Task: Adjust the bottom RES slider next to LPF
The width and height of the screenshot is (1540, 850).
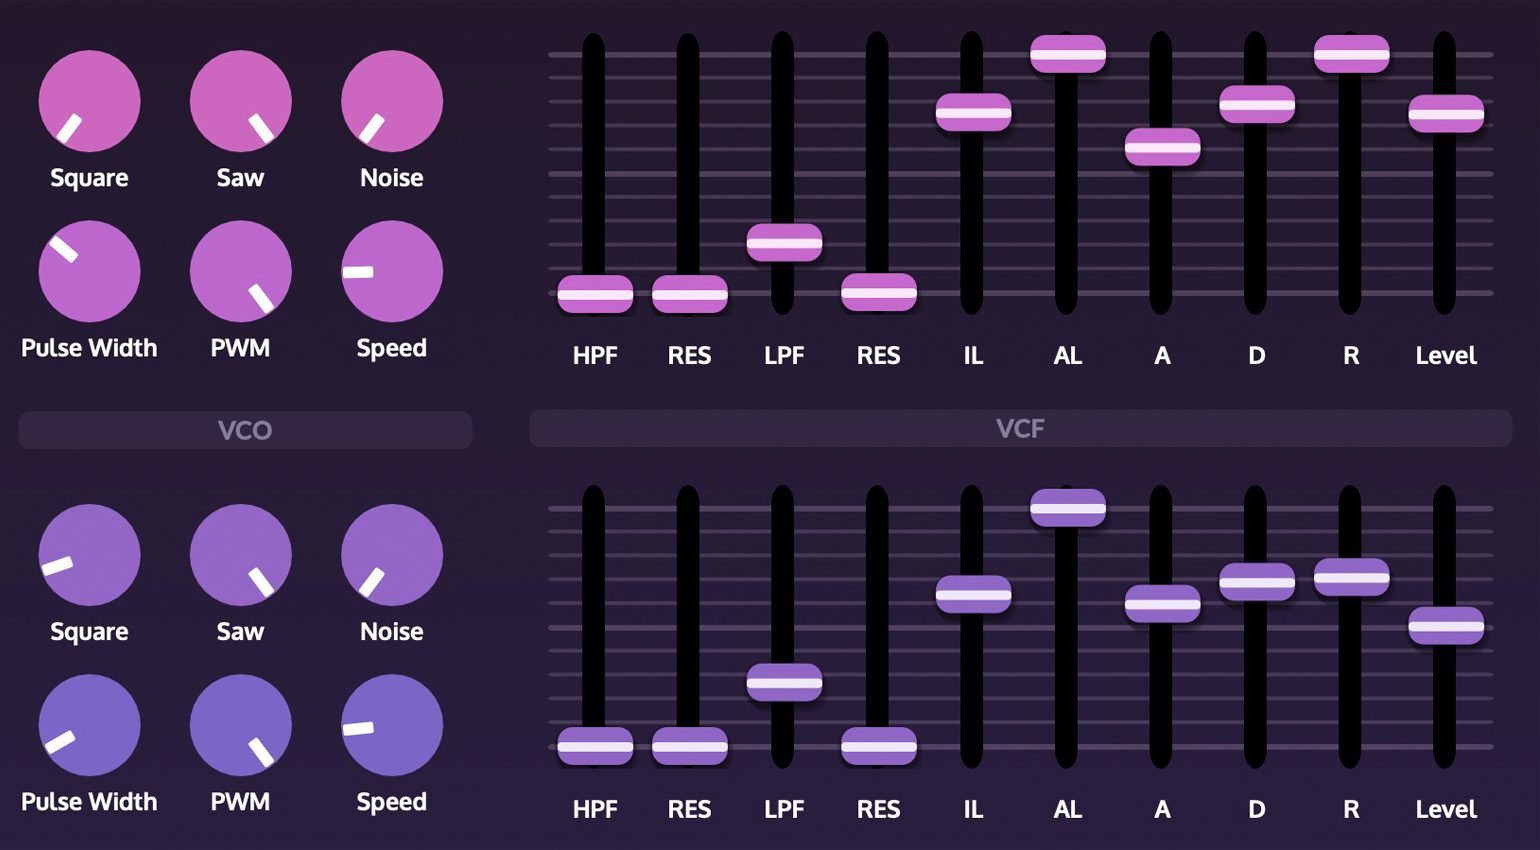Action: pos(878,744)
